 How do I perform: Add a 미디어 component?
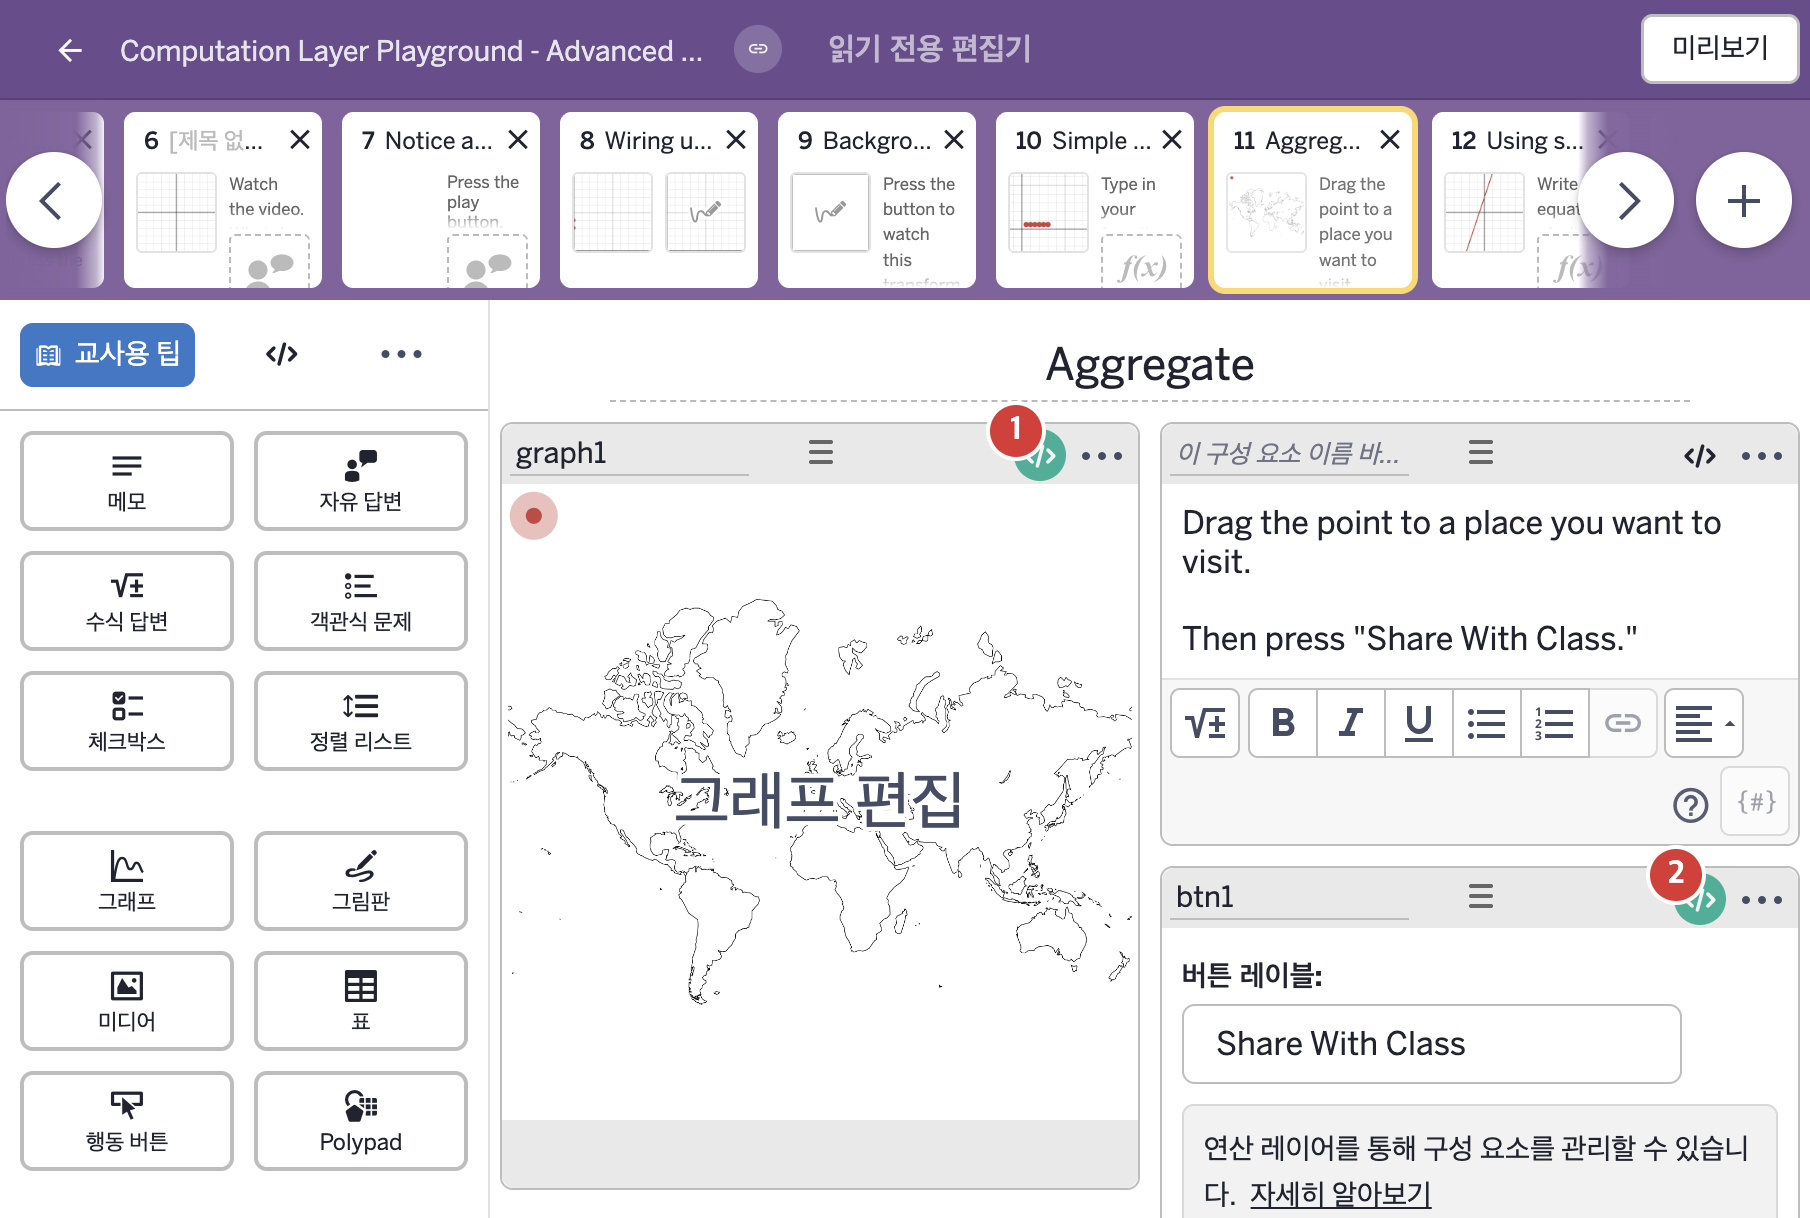coord(127,1001)
